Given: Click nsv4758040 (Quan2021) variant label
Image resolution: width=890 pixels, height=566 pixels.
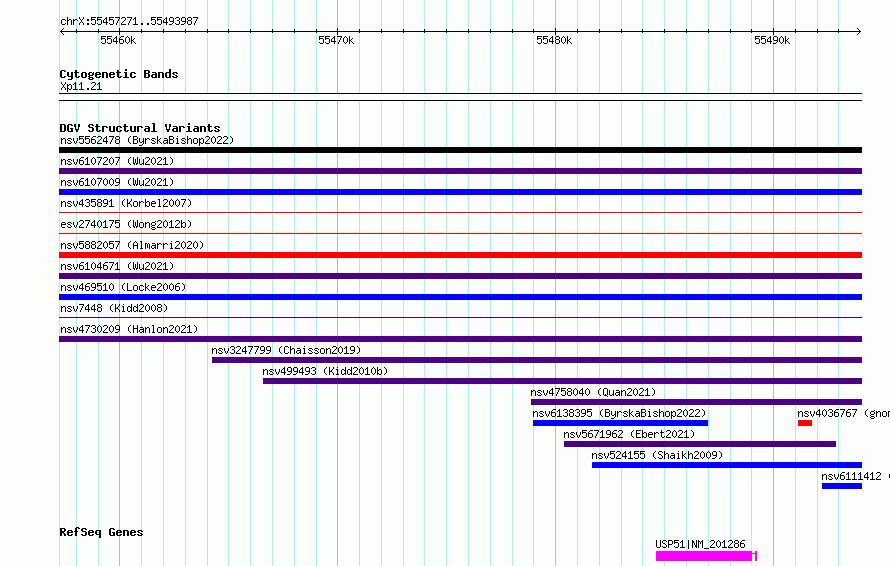Looking at the screenshot, I should click(593, 392).
